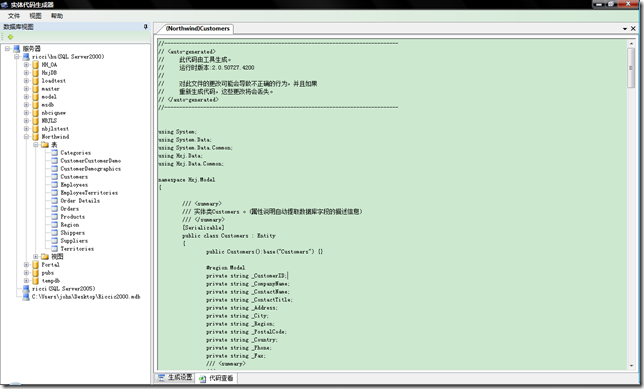
Task: Select the CustomerDemographics table
Action: (x=90, y=169)
